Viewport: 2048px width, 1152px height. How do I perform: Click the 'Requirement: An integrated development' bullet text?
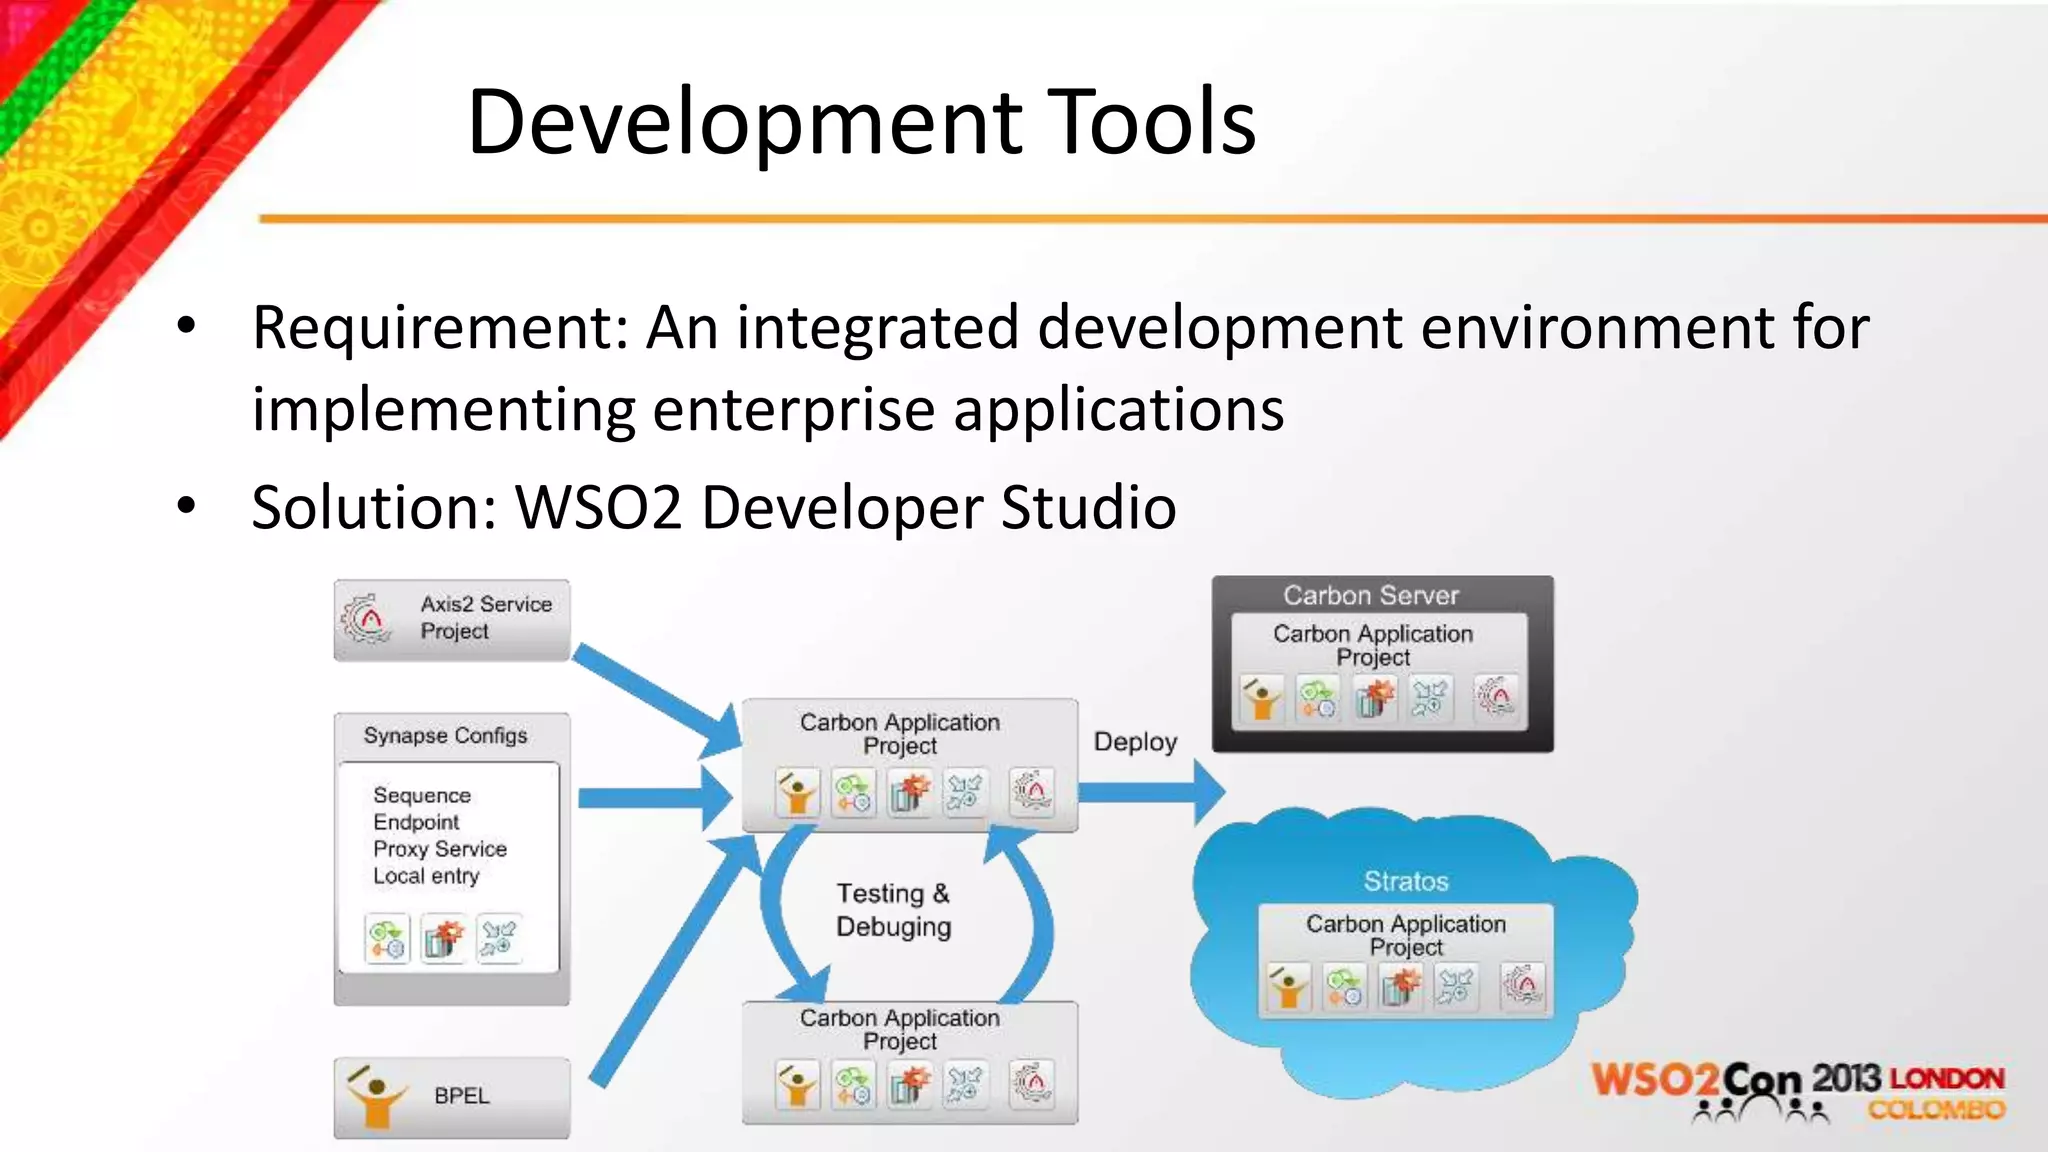coord(1061,328)
